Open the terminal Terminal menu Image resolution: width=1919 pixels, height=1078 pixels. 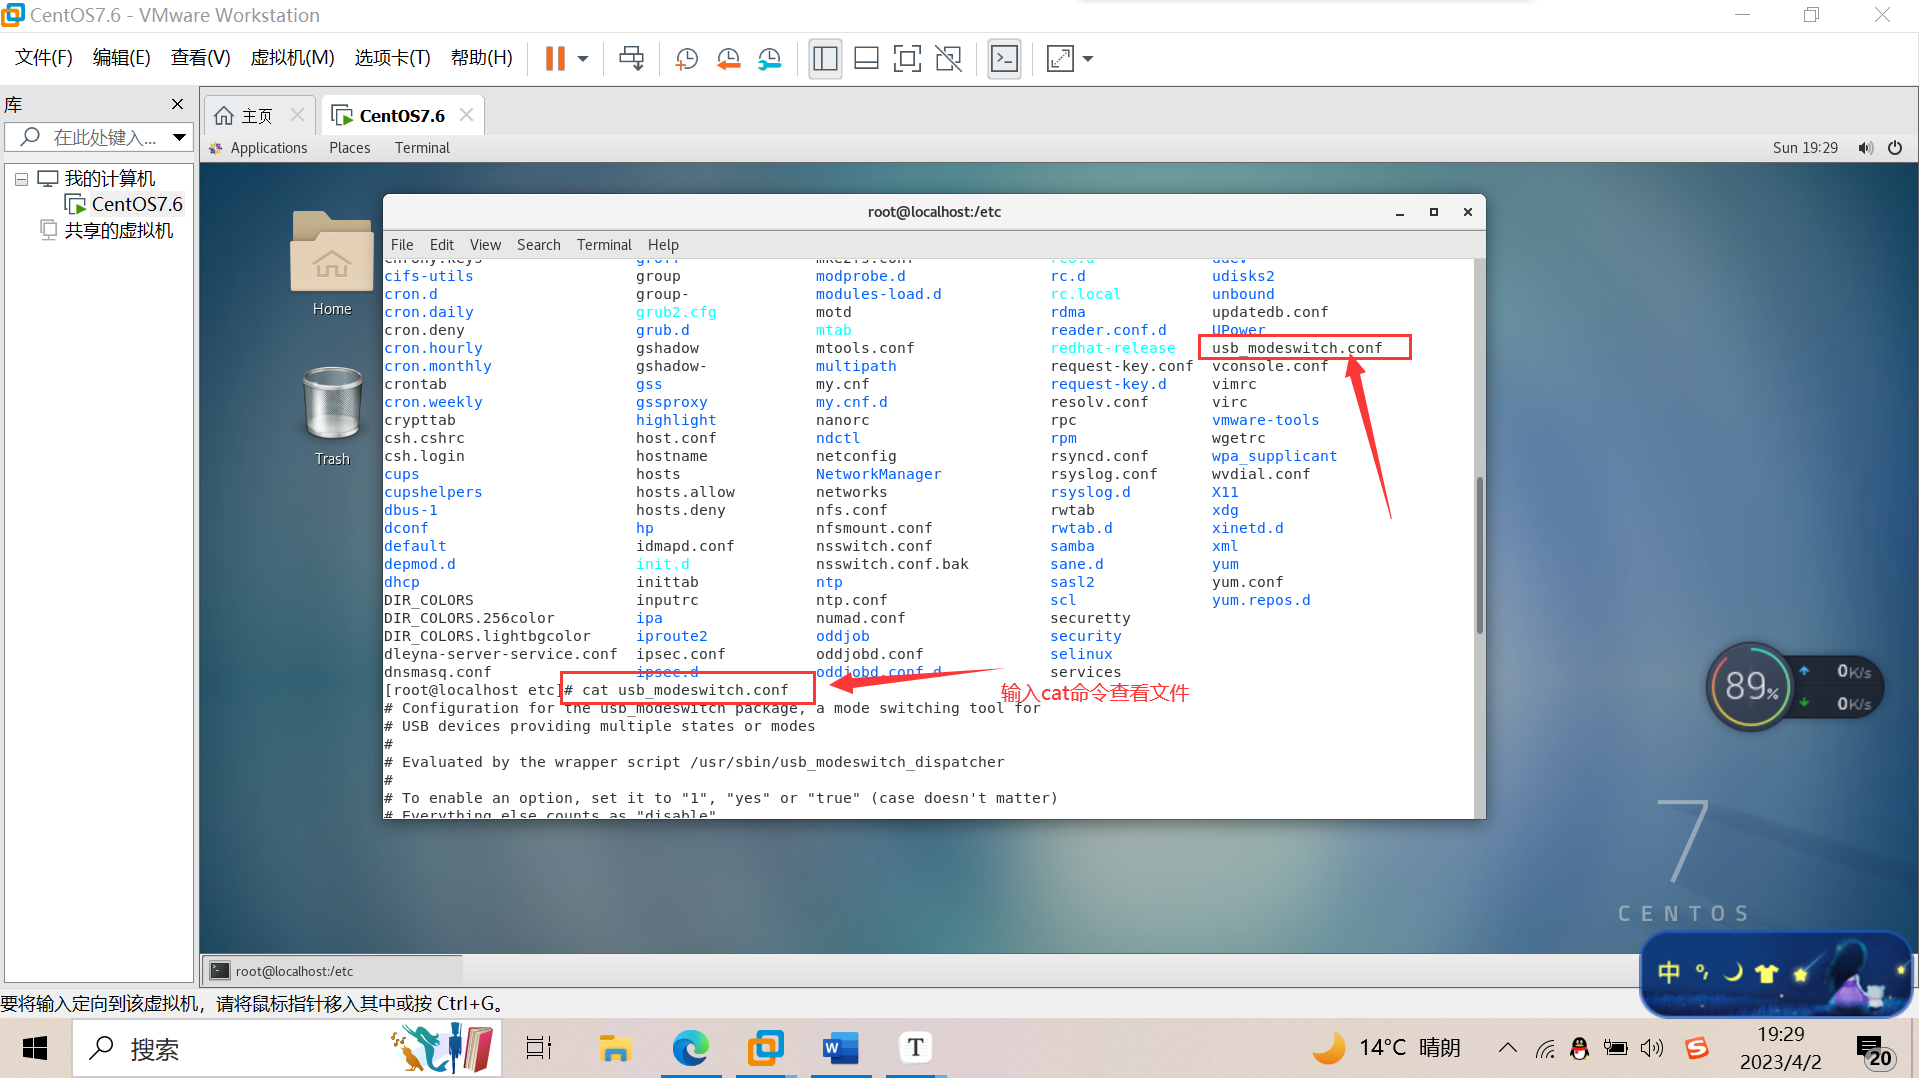(x=604, y=244)
